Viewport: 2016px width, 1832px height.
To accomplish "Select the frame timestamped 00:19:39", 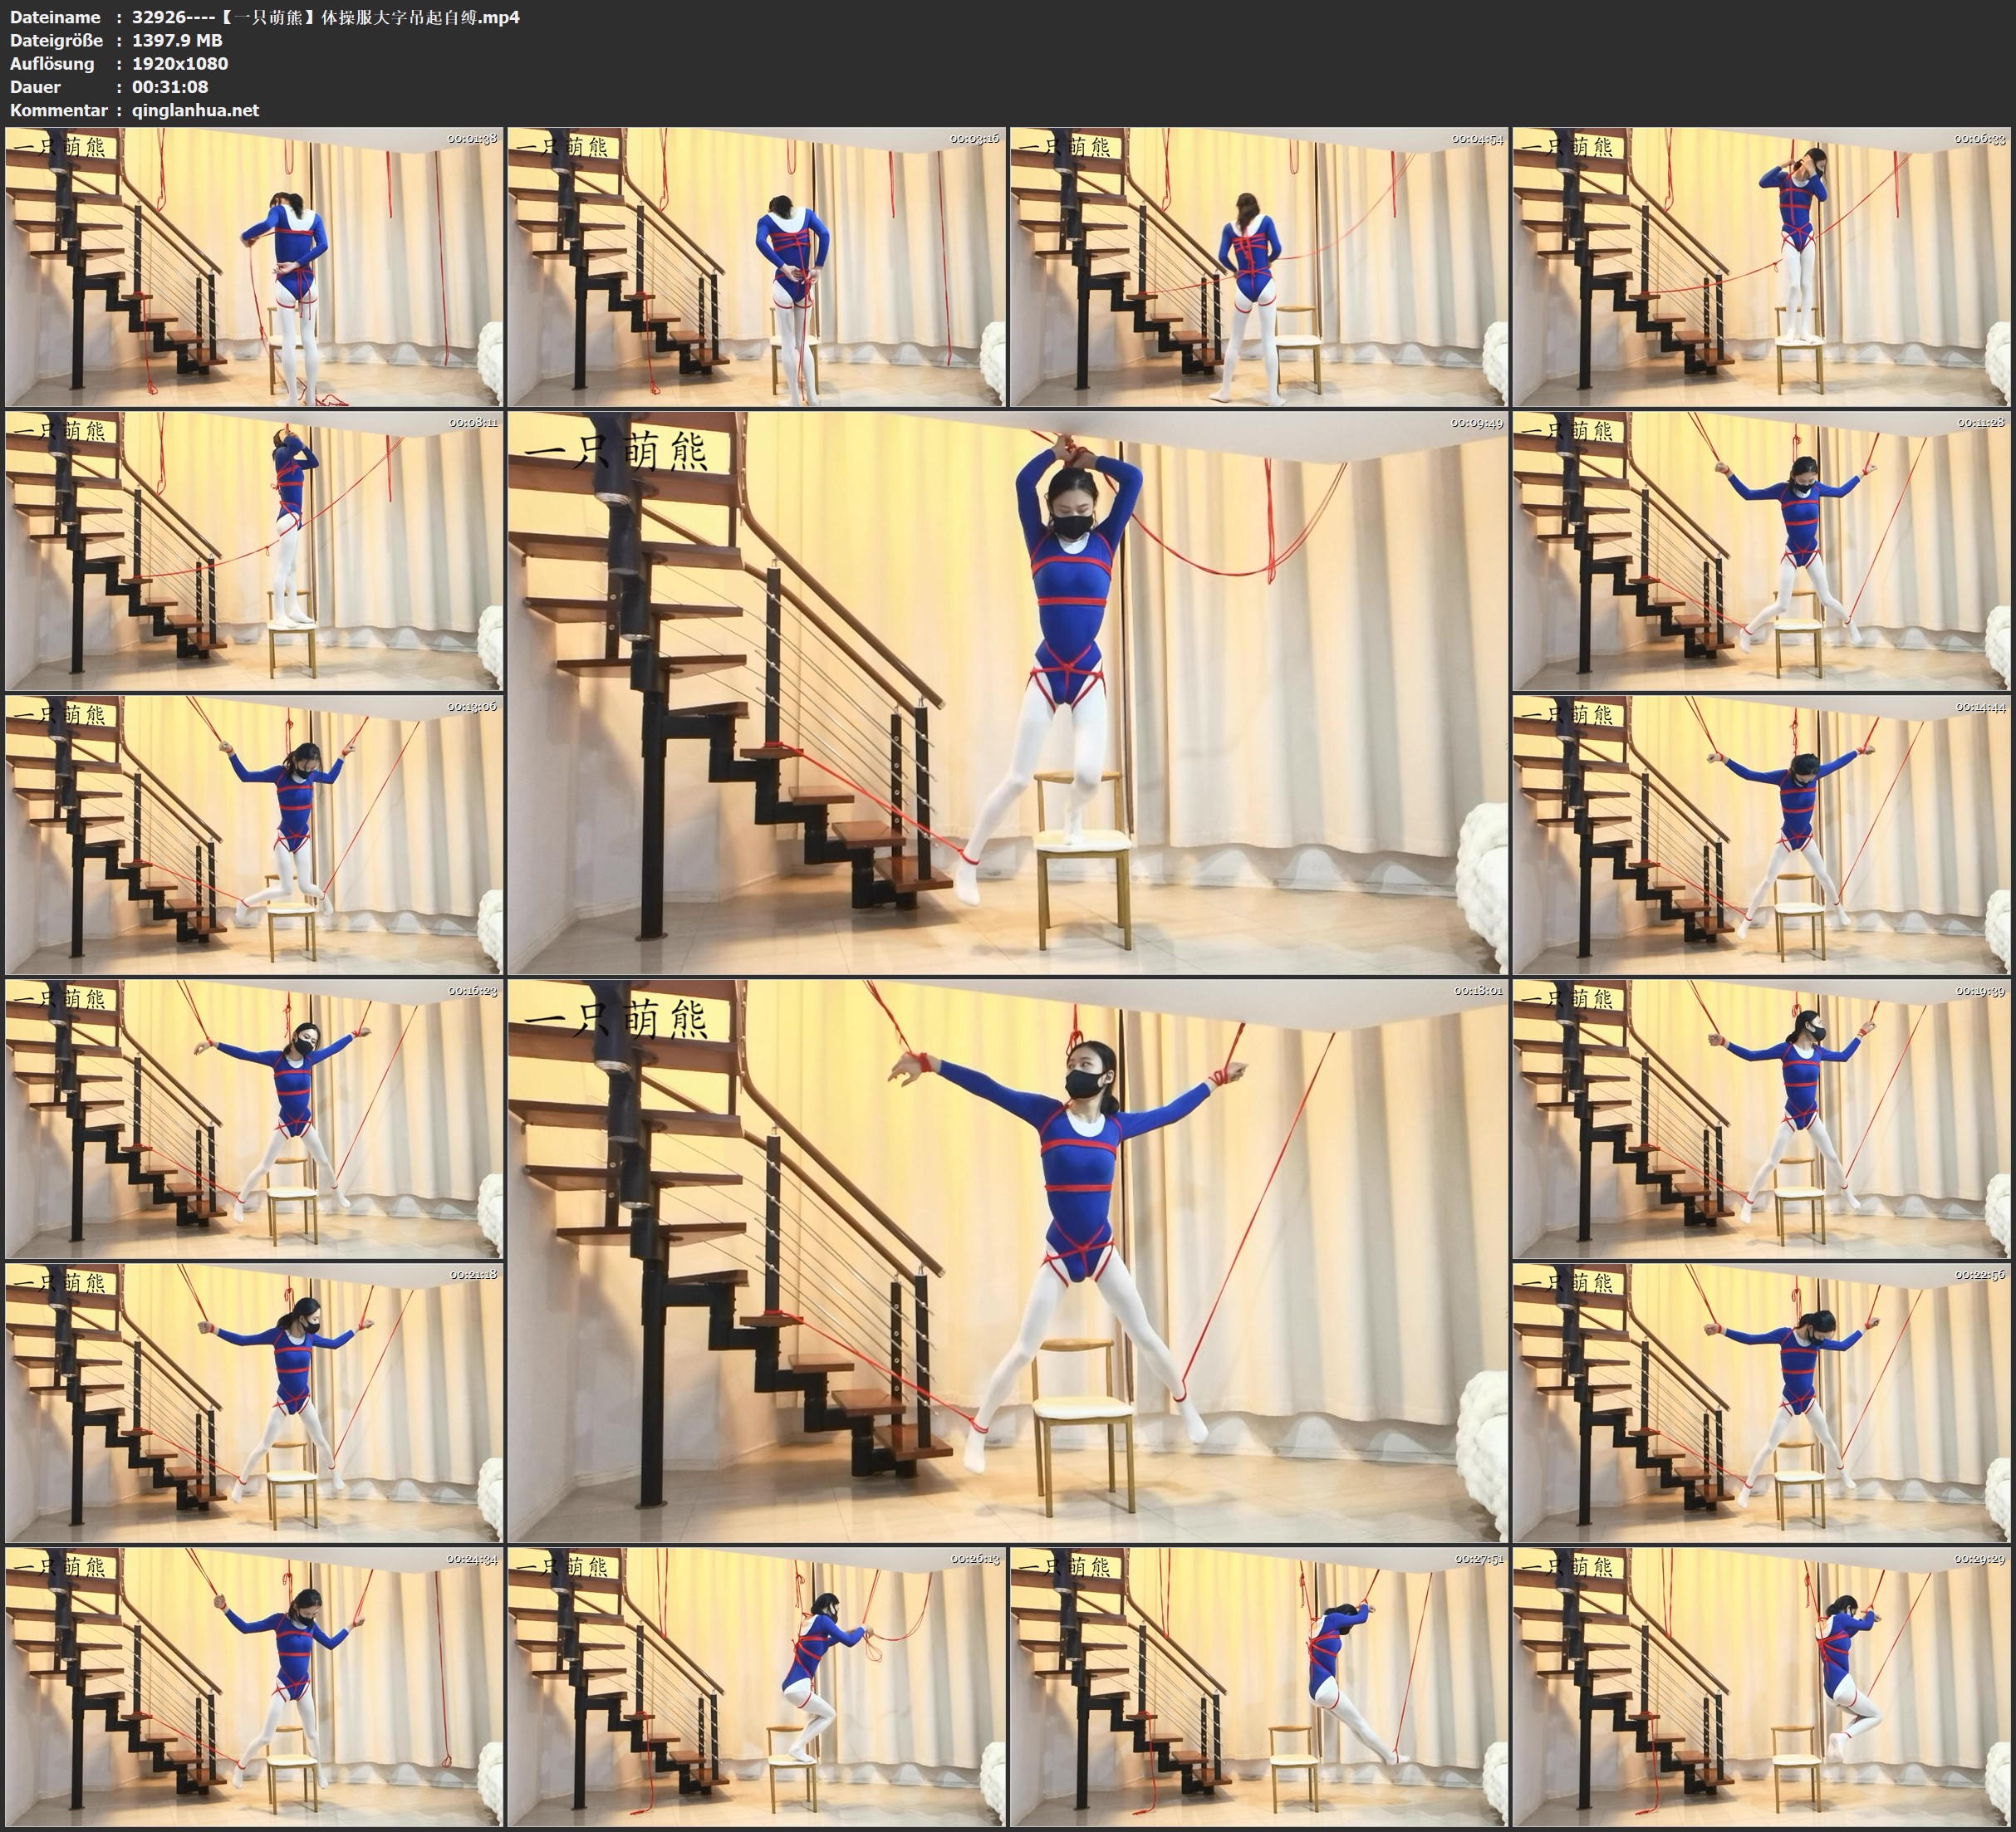I will point(1761,1119).
